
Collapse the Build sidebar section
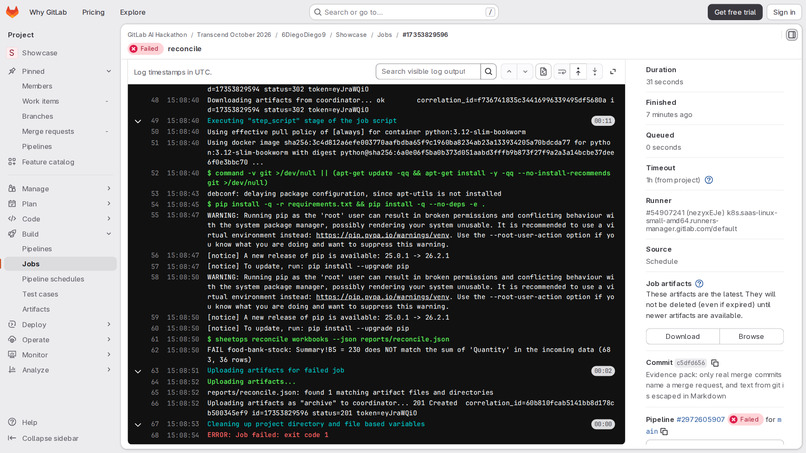(59, 234)
